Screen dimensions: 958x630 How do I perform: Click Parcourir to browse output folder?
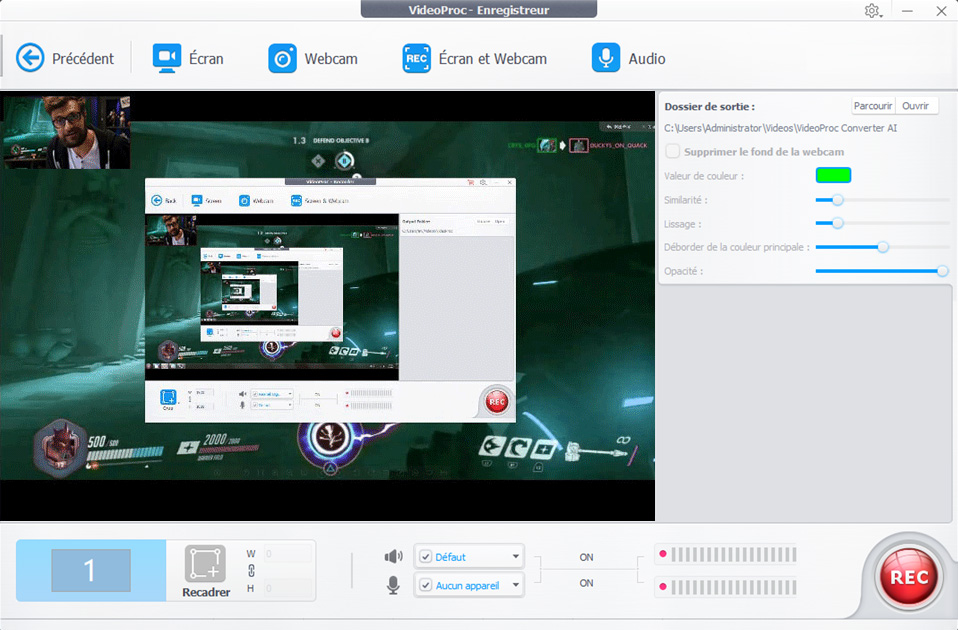pyautogui.click(x=872, y=106)
